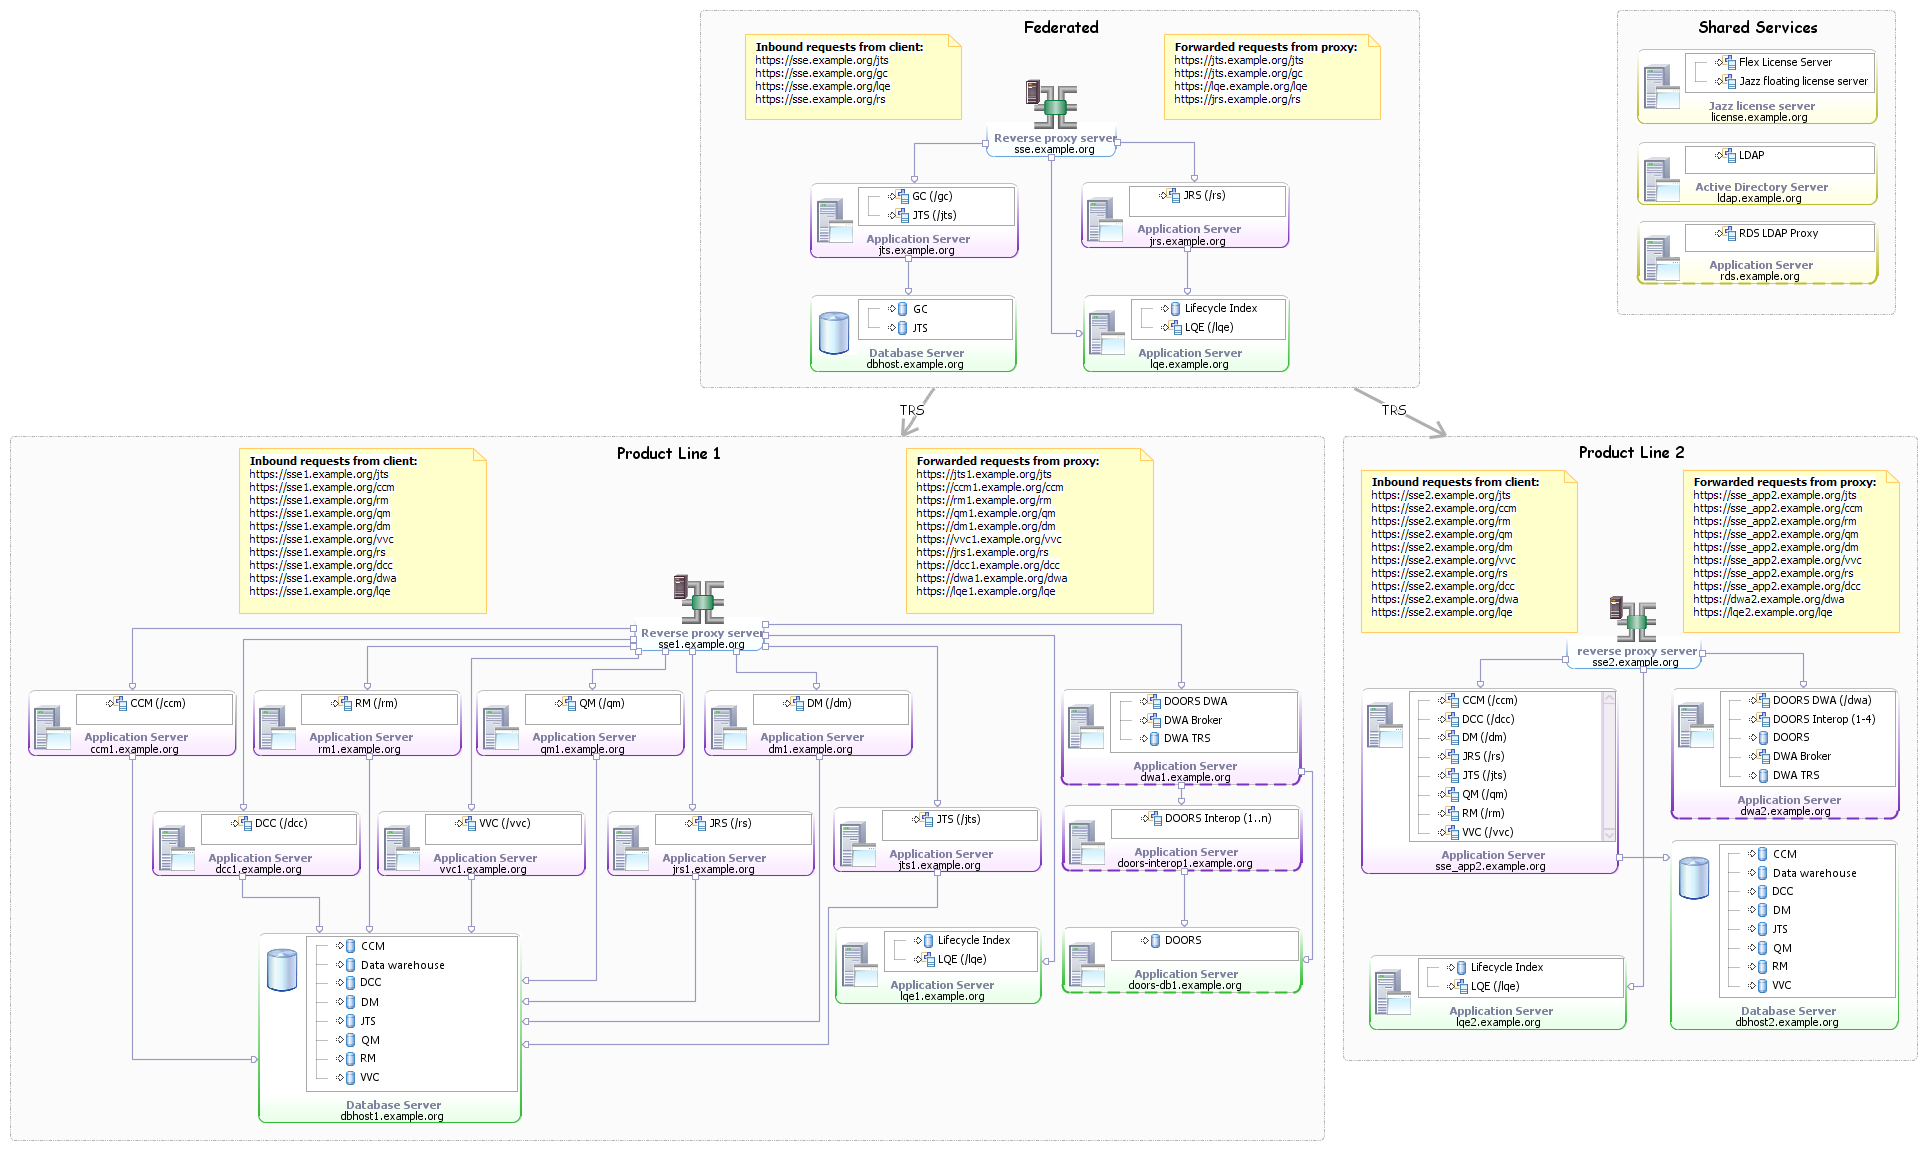Select the jrs1.example.org server icon
This screenshot has height=1151, width=1928.
click(x=631, y=849)
